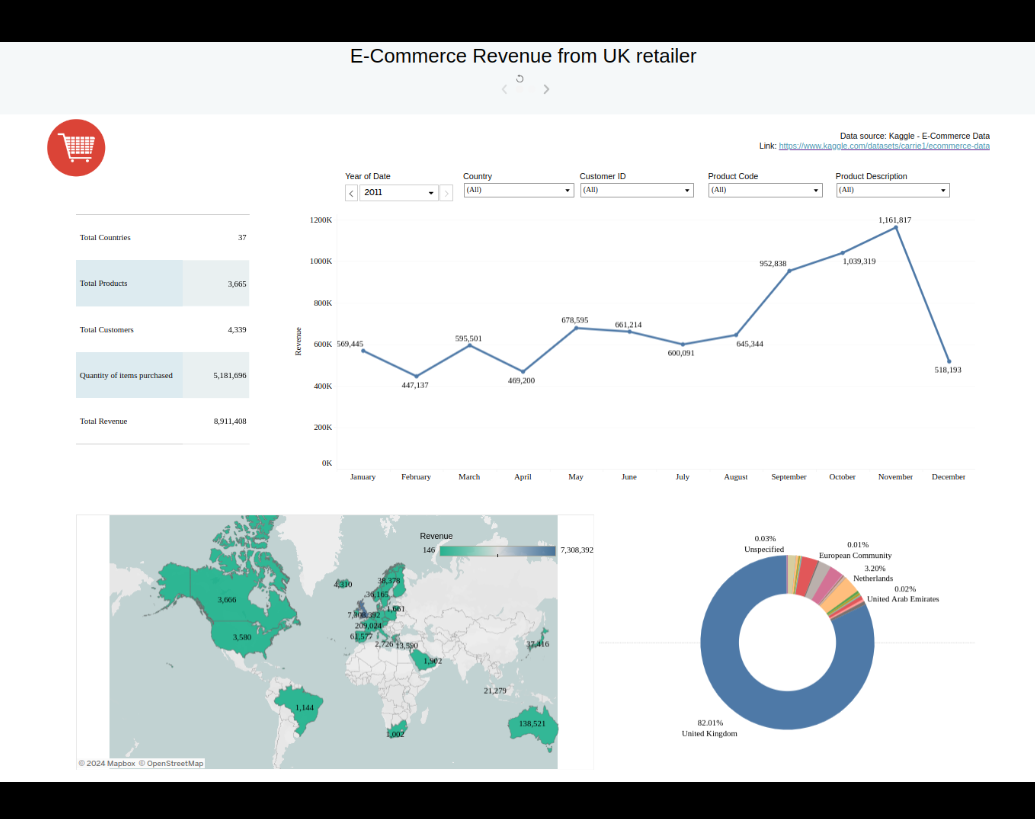The image size is (1035, 819).
Task: Expand the Product Code (All) dropdown
Action: click(816, 190)
